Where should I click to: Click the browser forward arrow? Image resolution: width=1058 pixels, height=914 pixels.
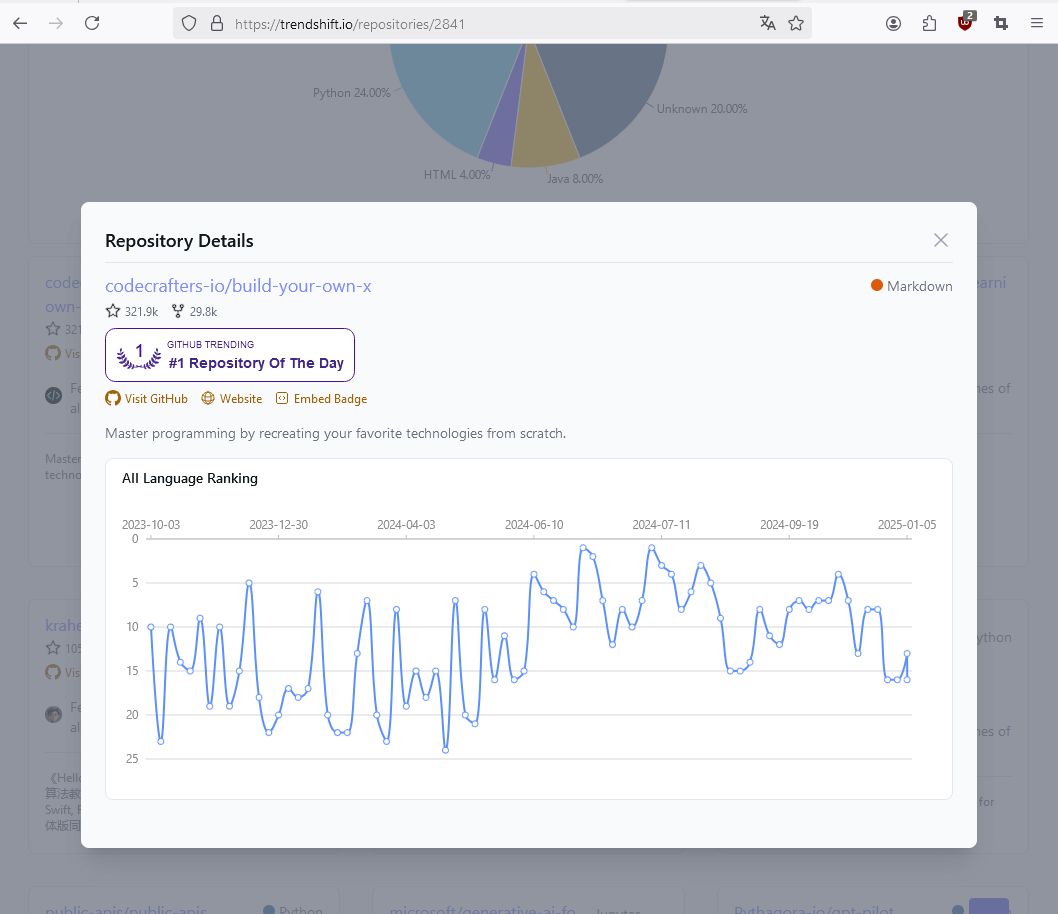(56, 24)
